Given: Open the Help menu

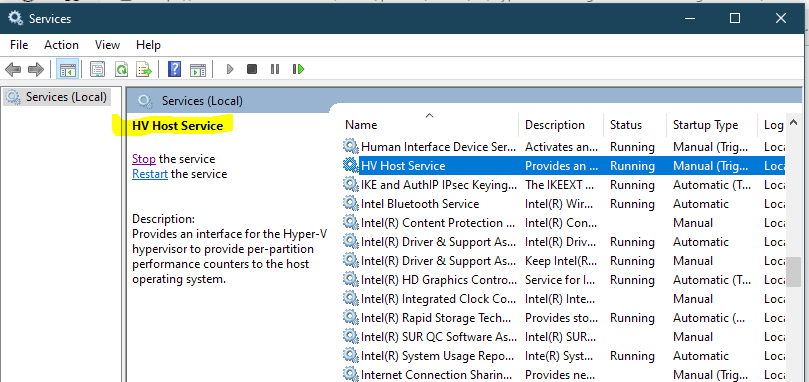Looking at the screenshot, I should pyautogui.click(x=148, y=45).
